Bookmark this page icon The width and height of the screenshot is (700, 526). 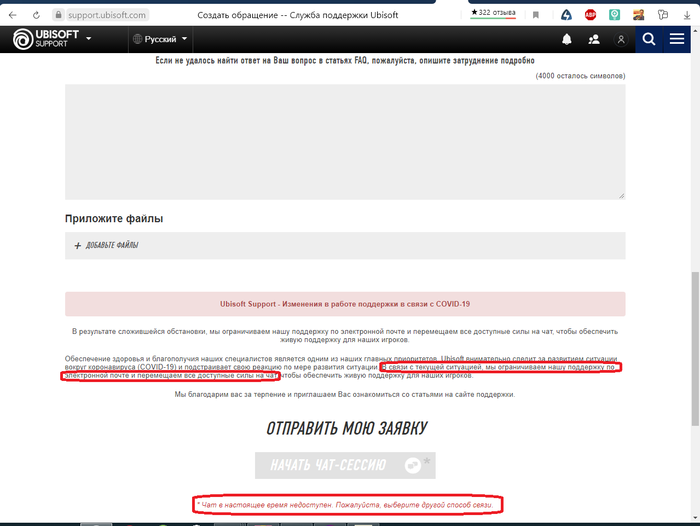[x=537, y=15]
